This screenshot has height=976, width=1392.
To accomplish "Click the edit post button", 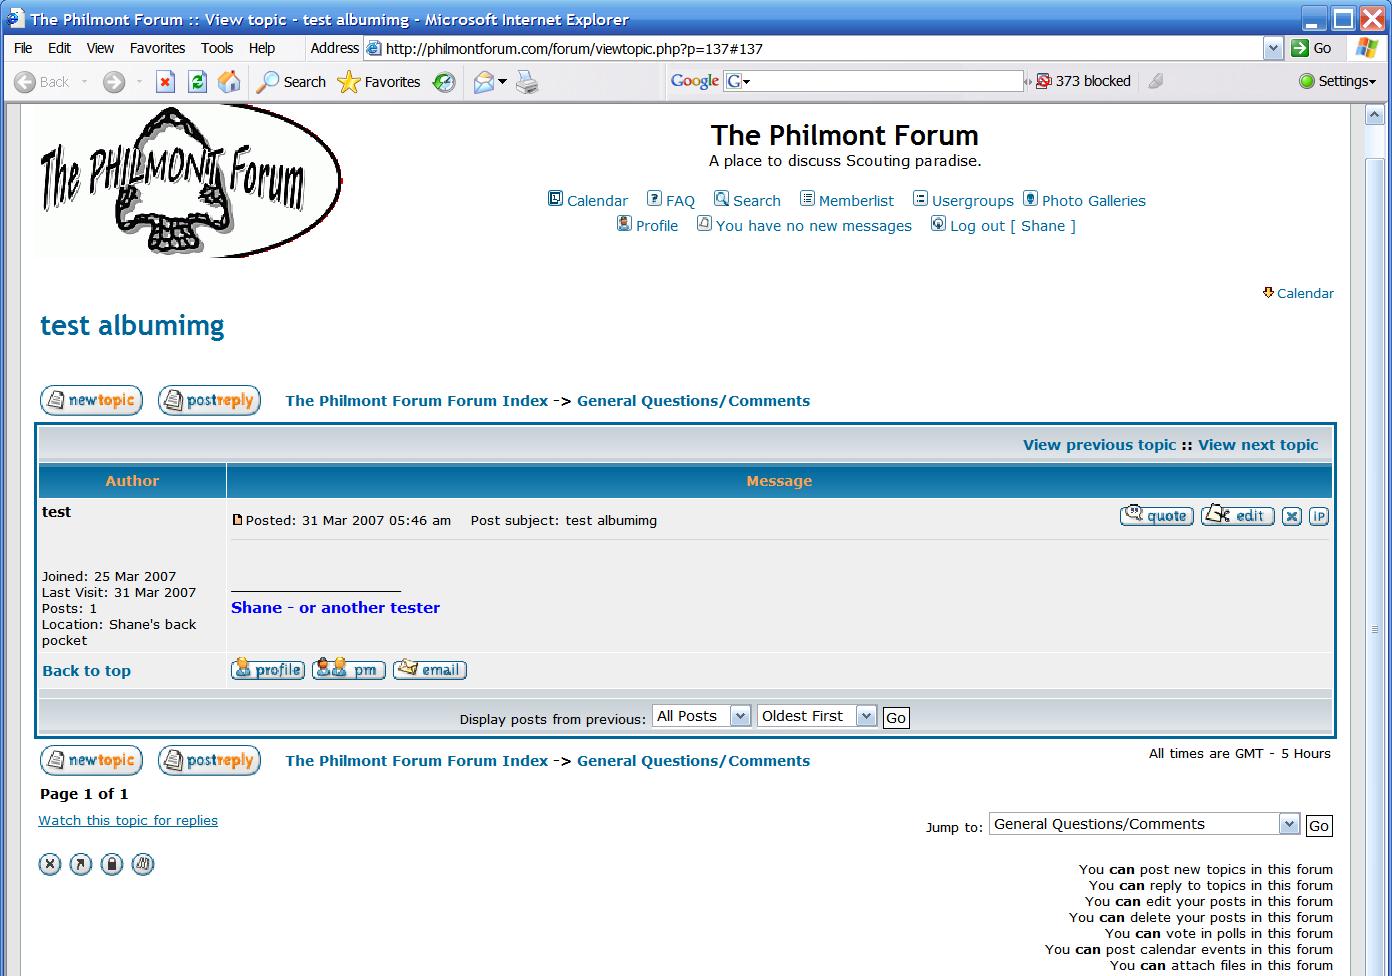I will pos(1237,516).
